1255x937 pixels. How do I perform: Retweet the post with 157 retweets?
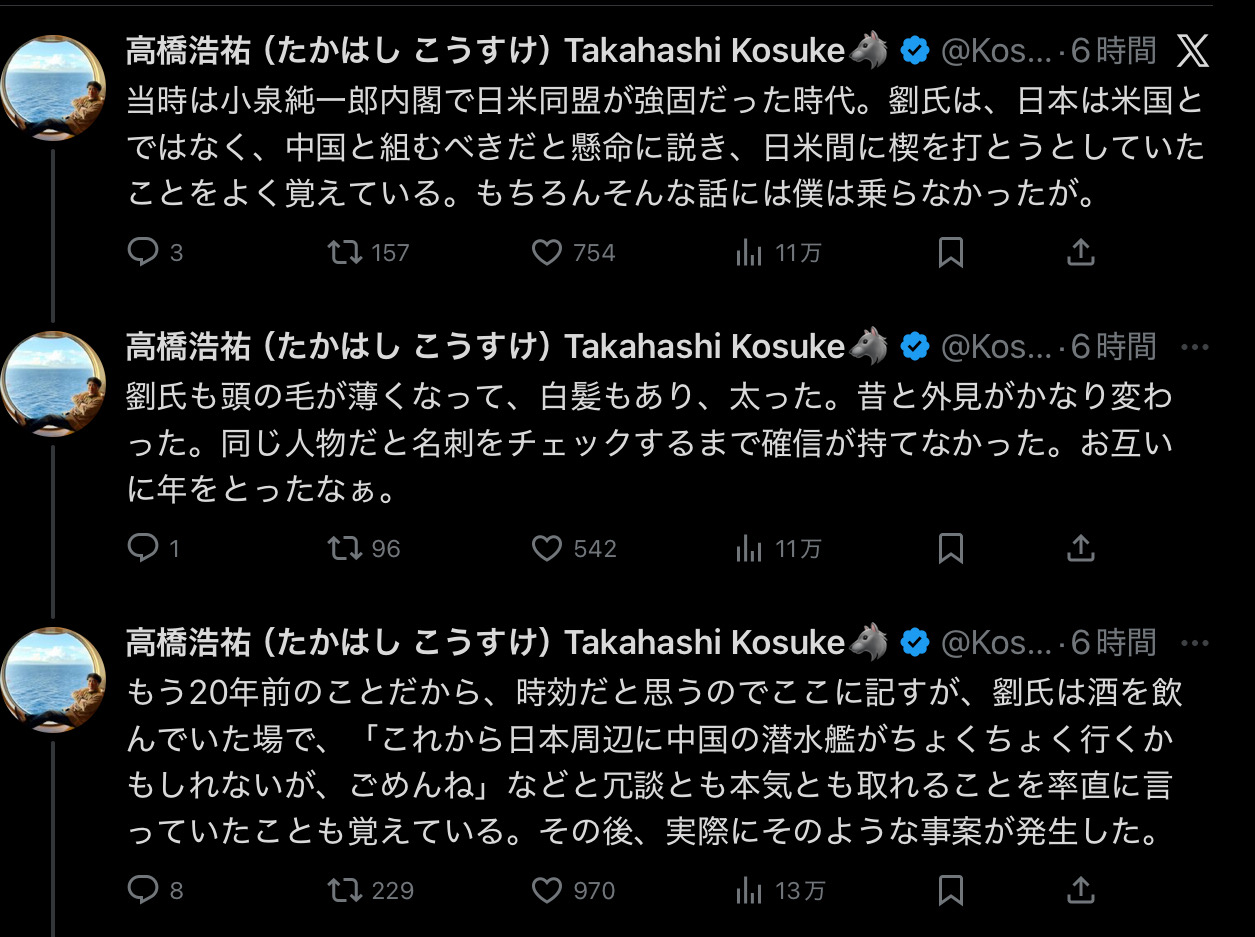click(x=347, y=253)
